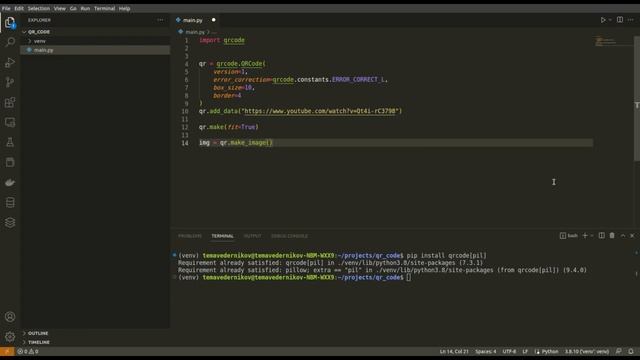Switch to the main.py editor tab
This screenshot has height=360, width=640.
(x=196, y=20)
